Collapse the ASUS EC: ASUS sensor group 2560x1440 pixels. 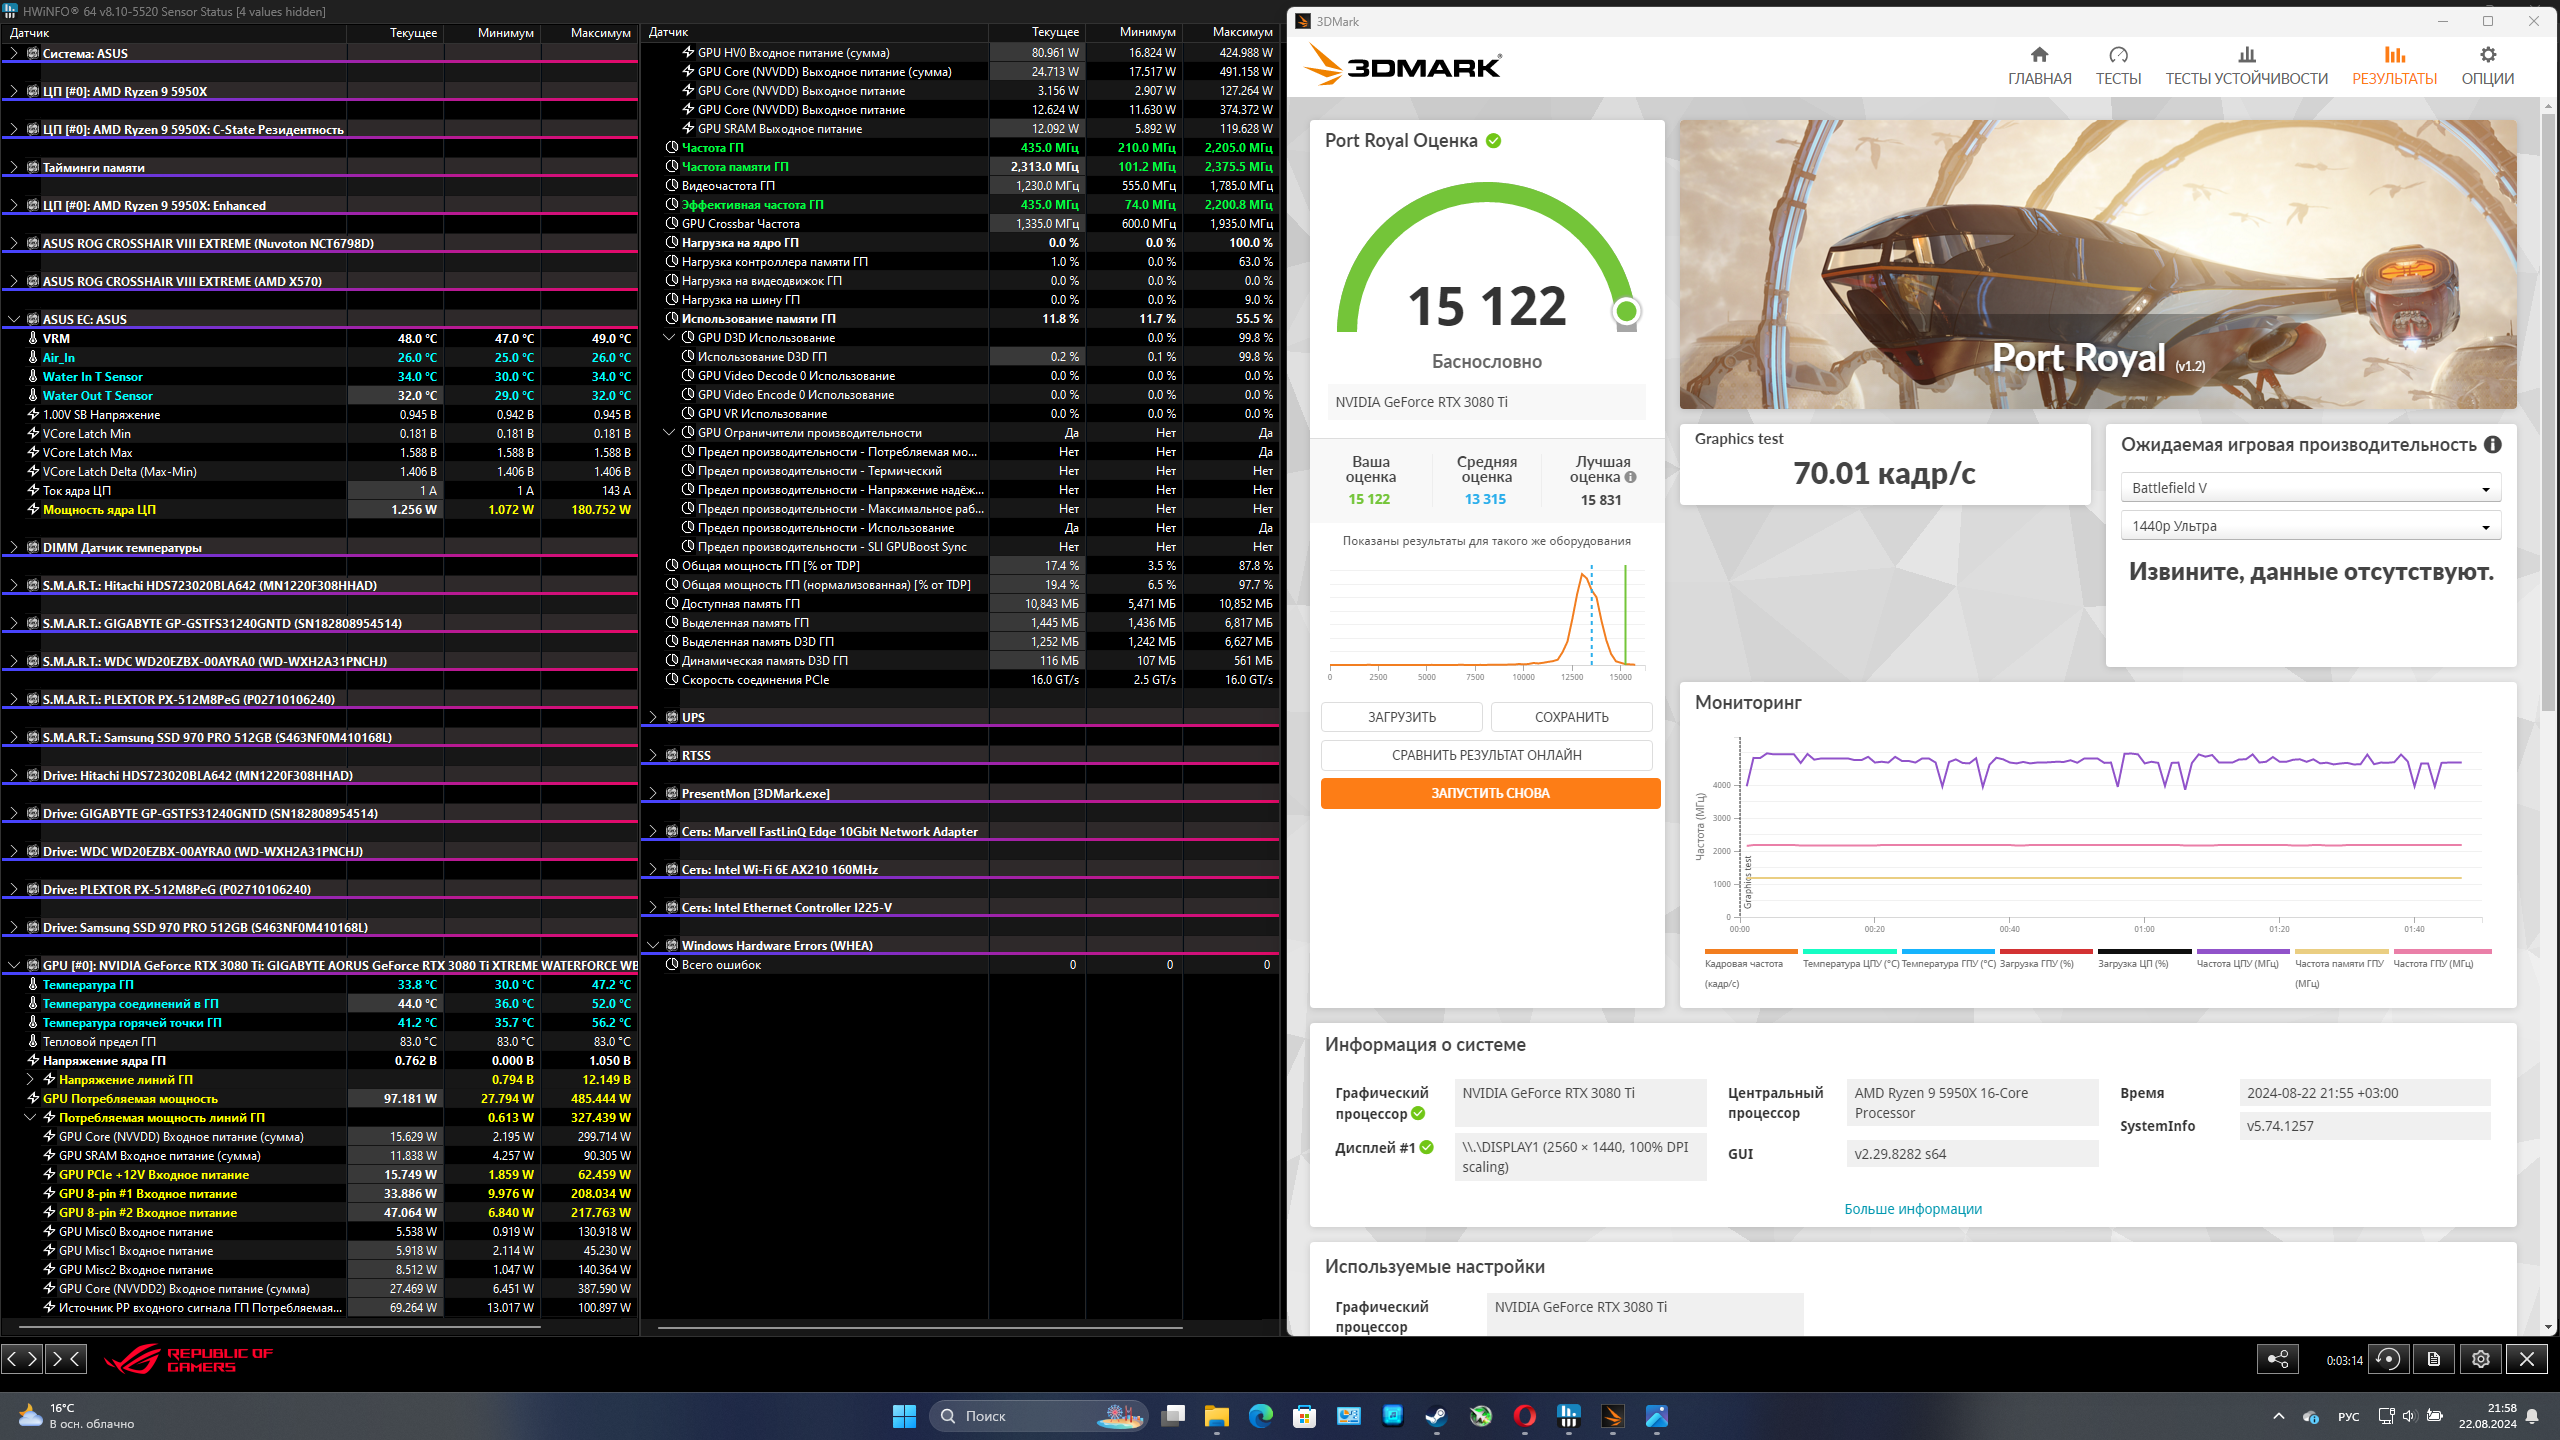14,320
